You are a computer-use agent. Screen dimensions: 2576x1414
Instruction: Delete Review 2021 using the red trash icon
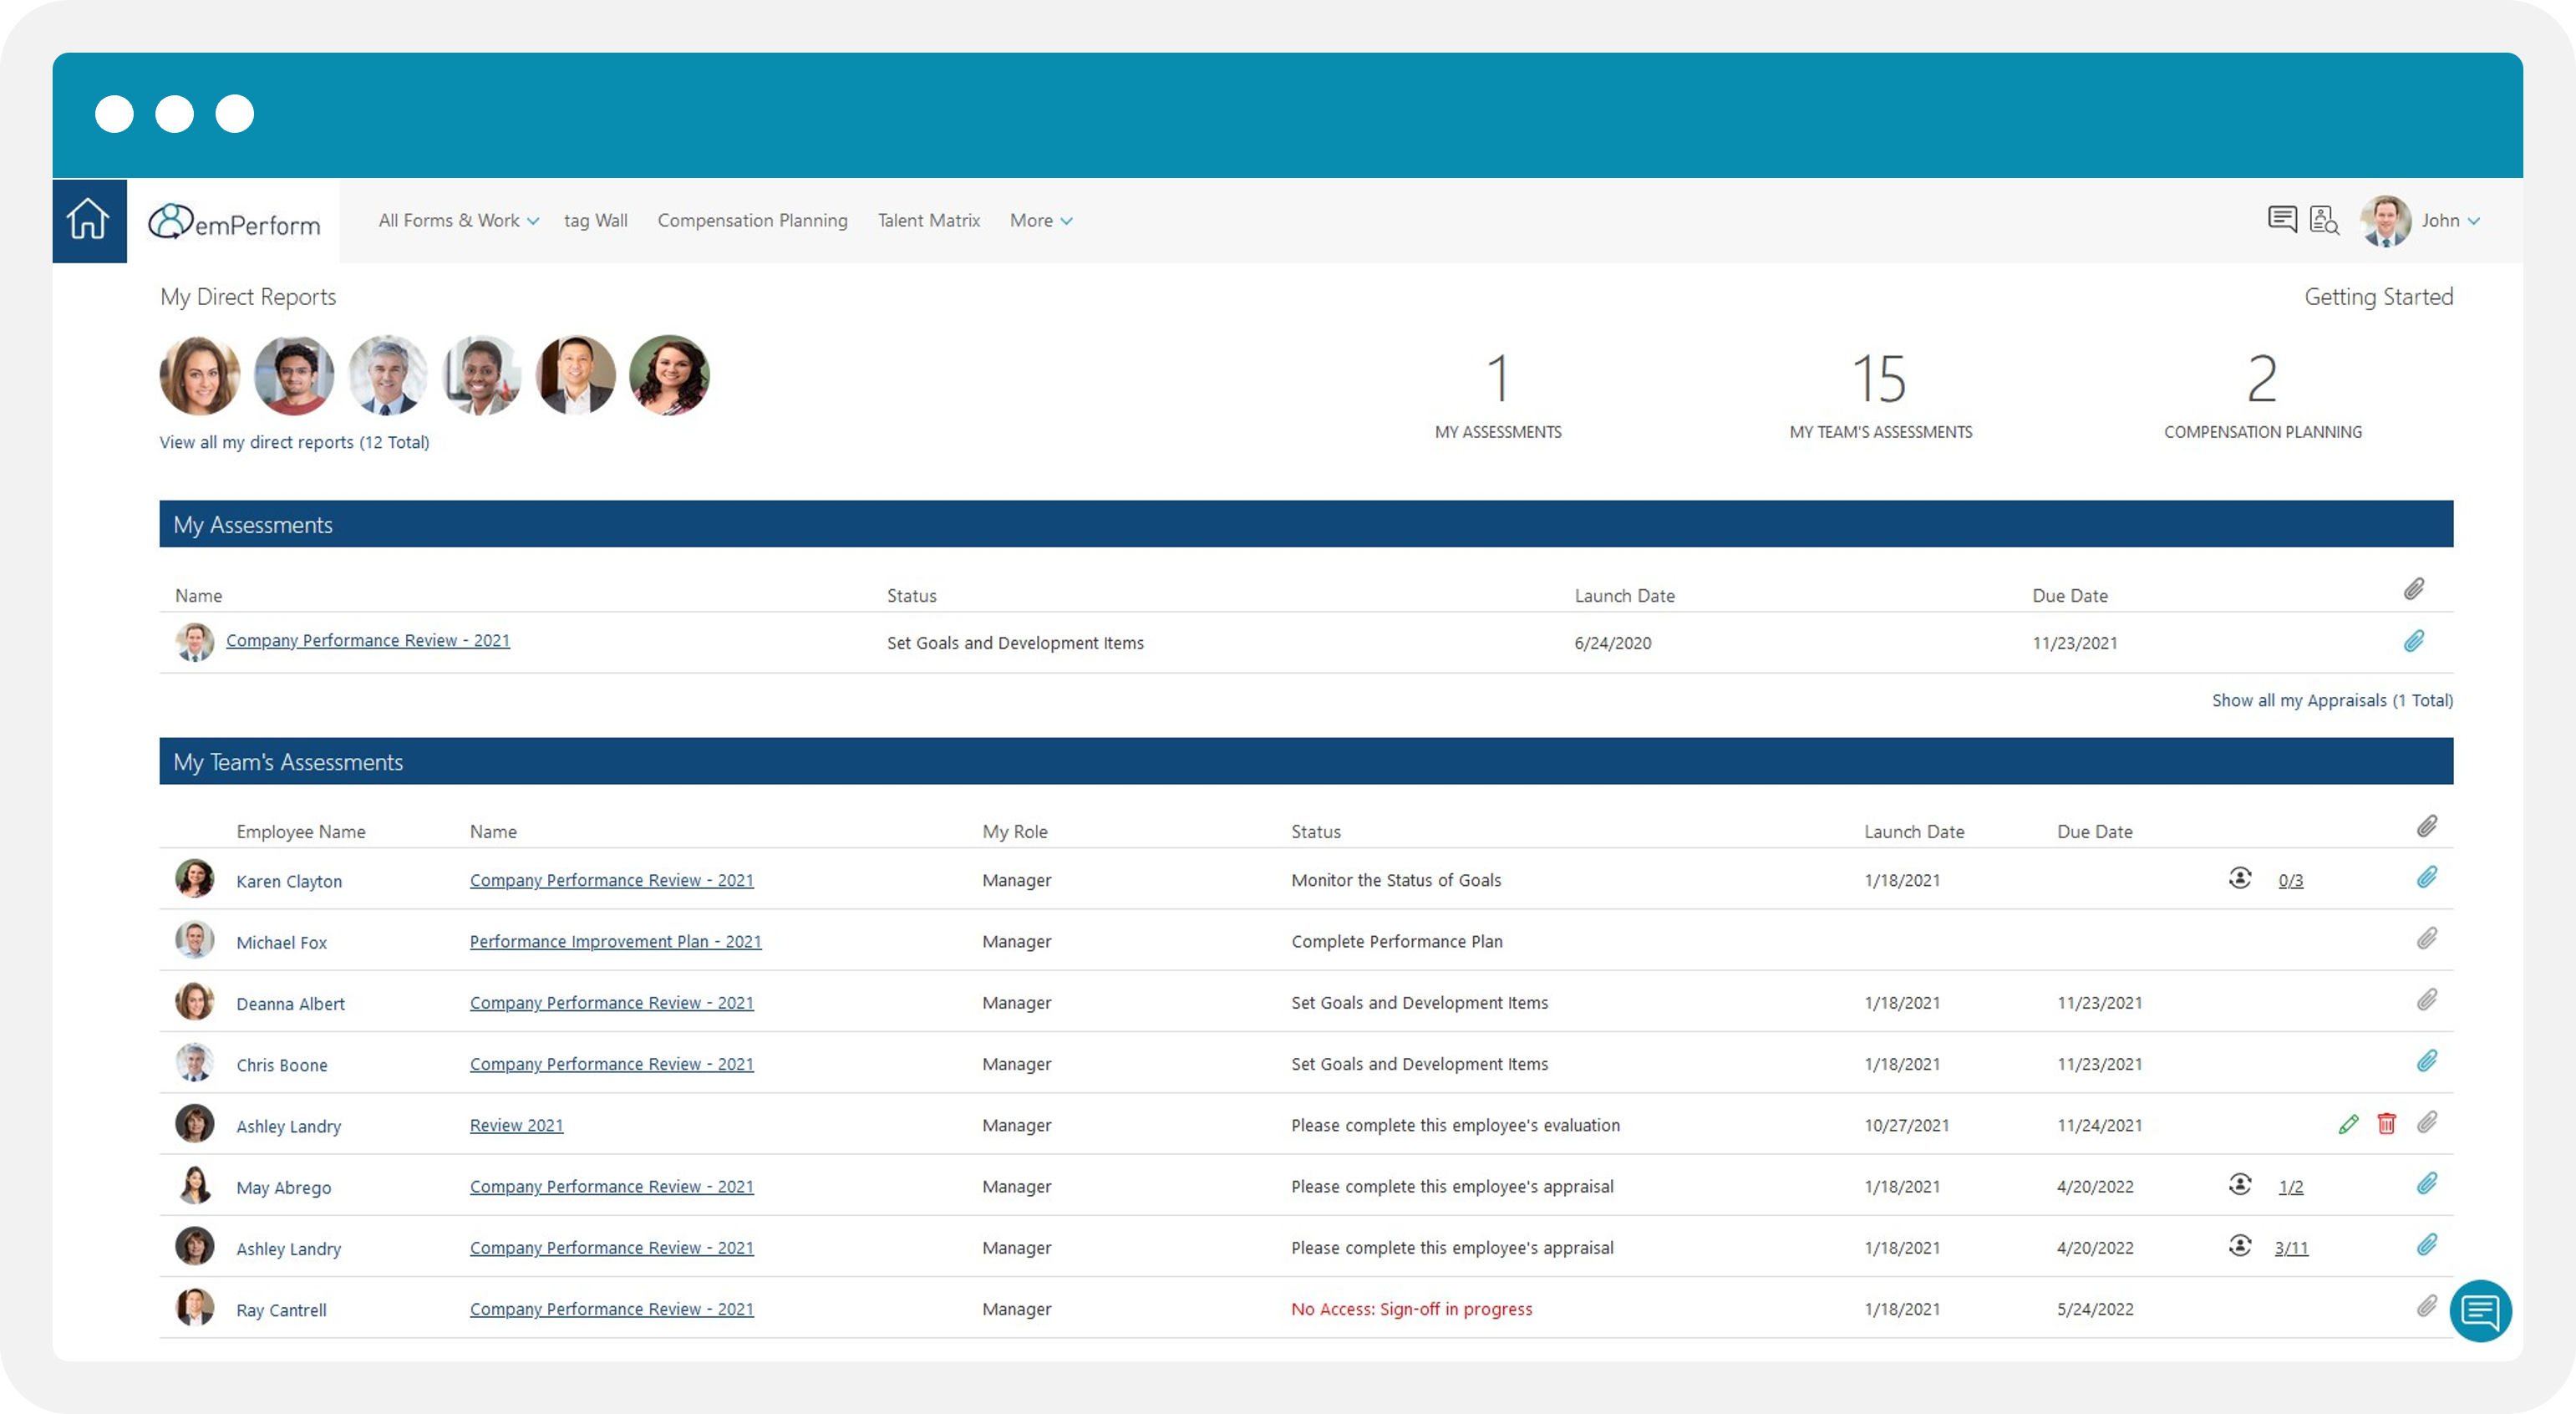pos(2388,1124)
